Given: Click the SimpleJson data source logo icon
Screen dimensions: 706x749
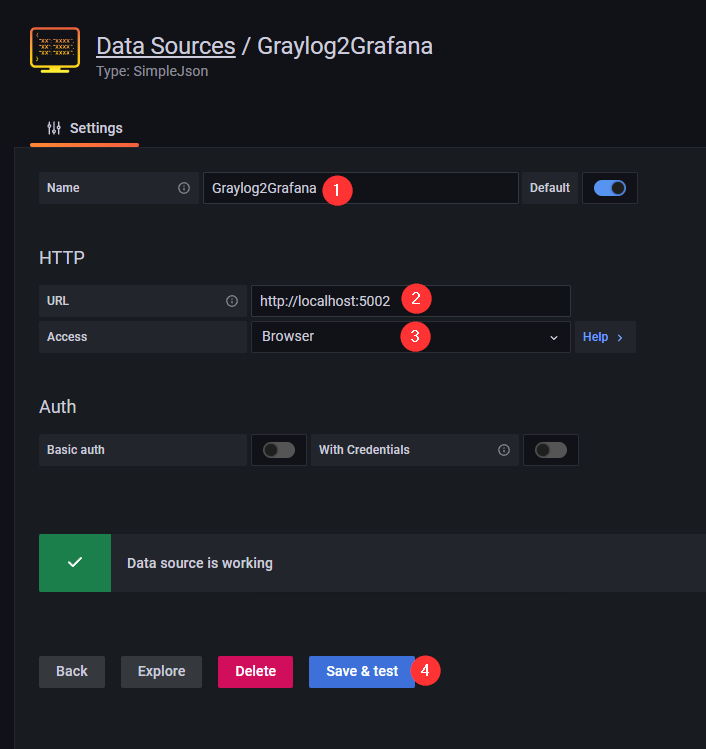Looking at the screenshot, I should point(55,50).
